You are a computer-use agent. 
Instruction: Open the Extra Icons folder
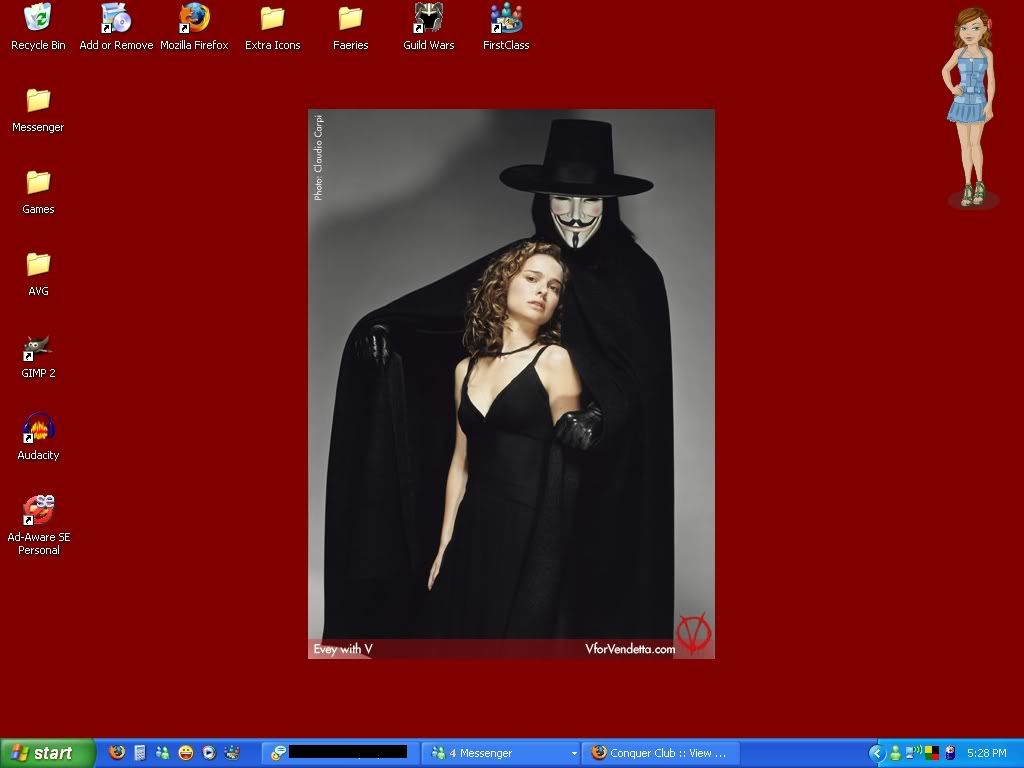coord(272,19)
